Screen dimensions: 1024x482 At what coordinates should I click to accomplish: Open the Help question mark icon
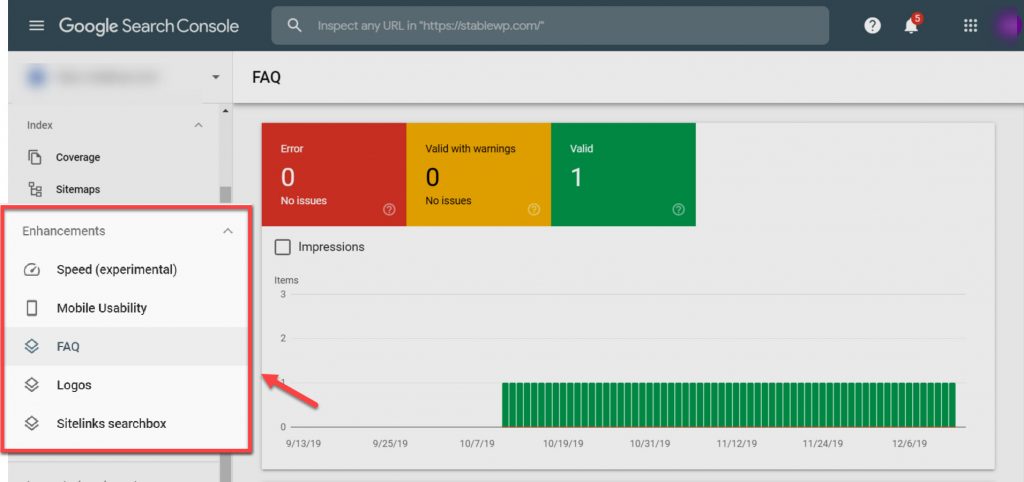[872, 25]
